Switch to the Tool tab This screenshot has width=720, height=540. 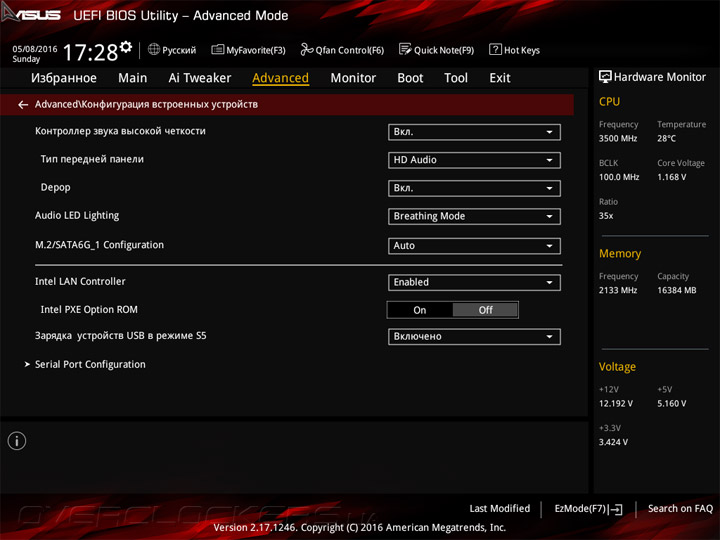tap(456, 78)
